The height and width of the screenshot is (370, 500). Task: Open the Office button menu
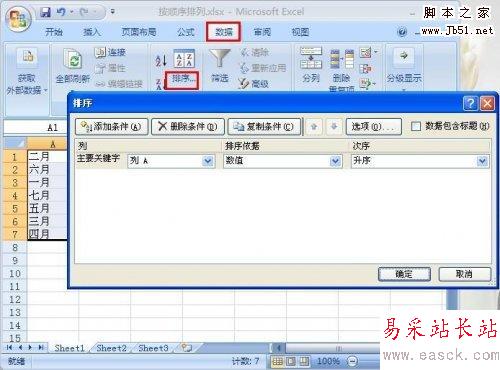tap(18, 18)
